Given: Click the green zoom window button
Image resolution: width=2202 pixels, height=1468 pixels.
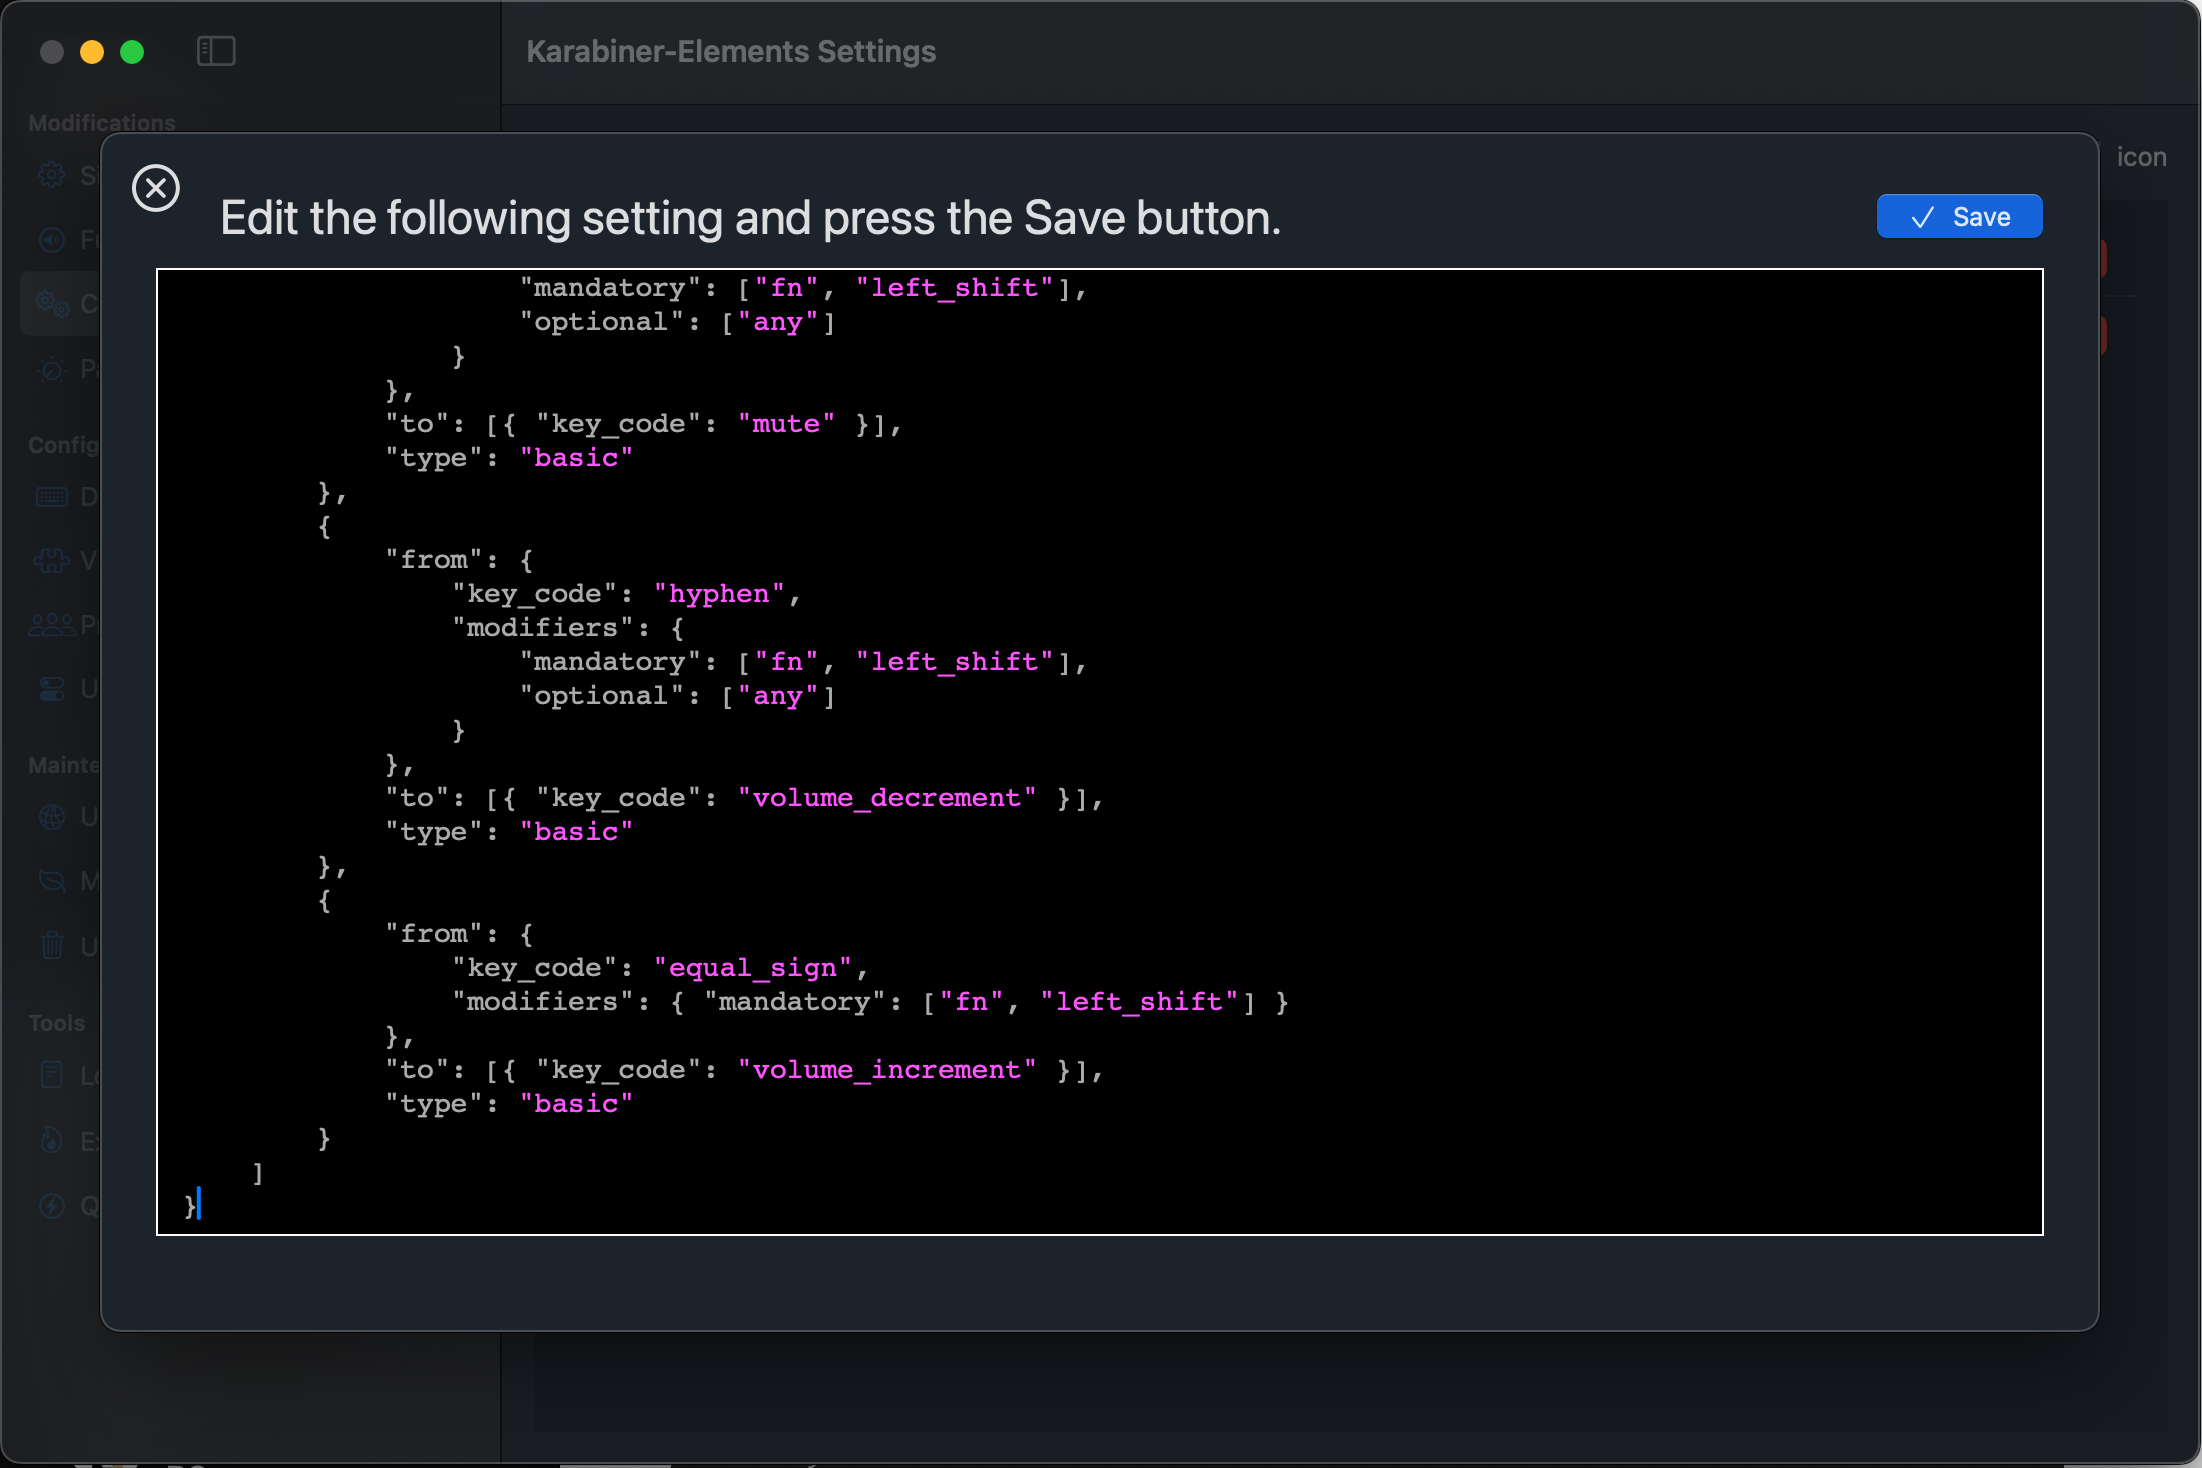Looking at the screenshot, I should (132, 52).
